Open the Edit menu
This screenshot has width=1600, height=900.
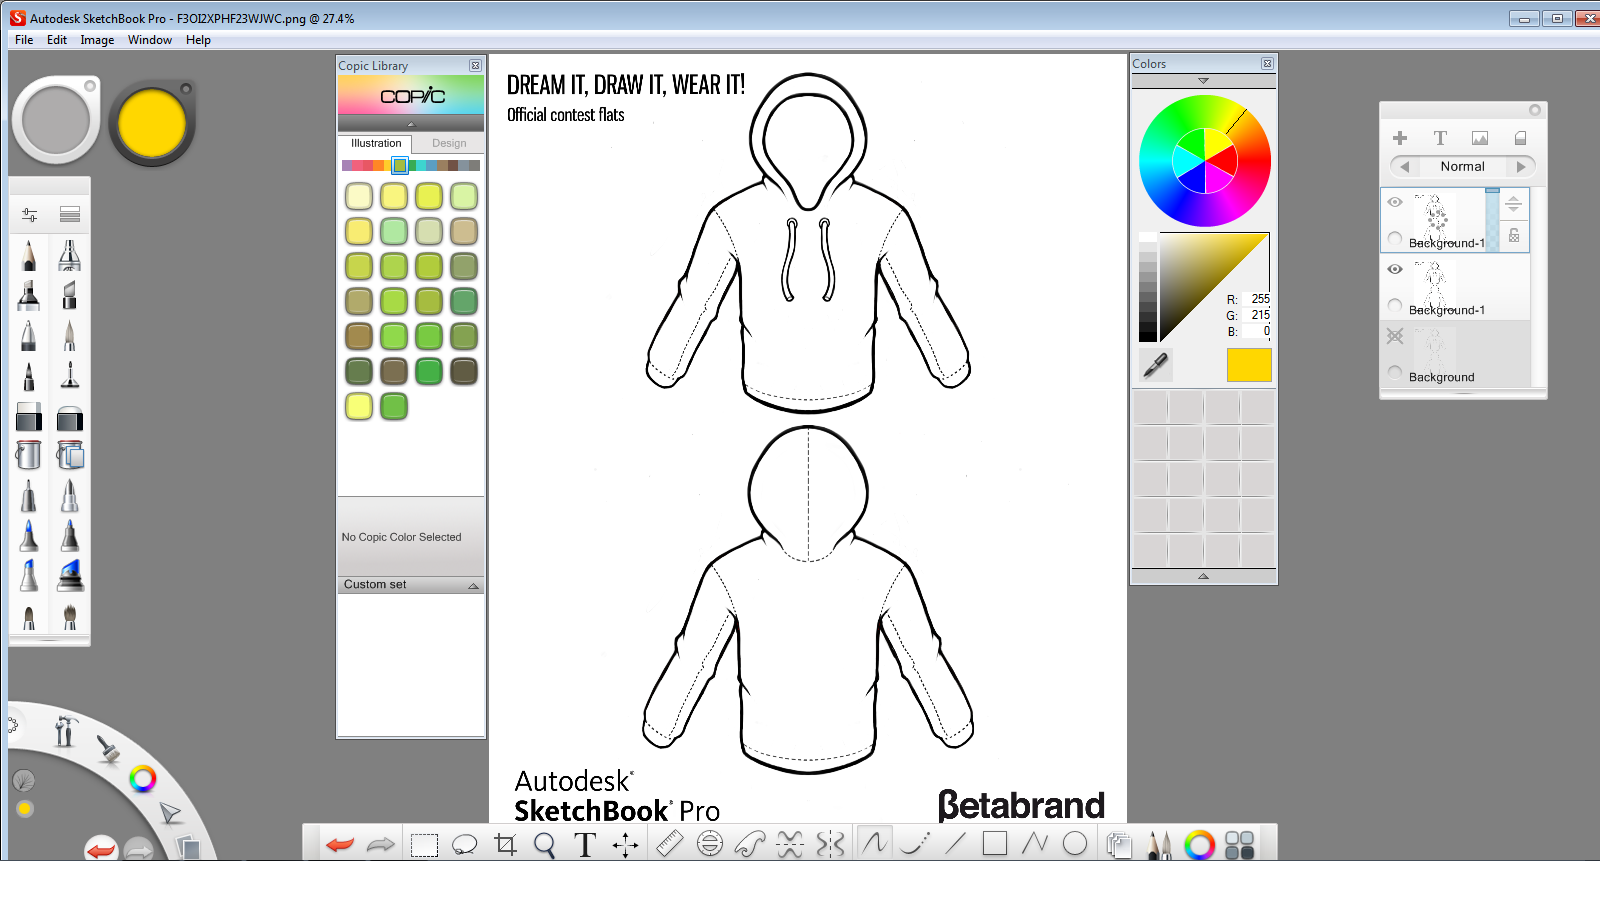57,40
